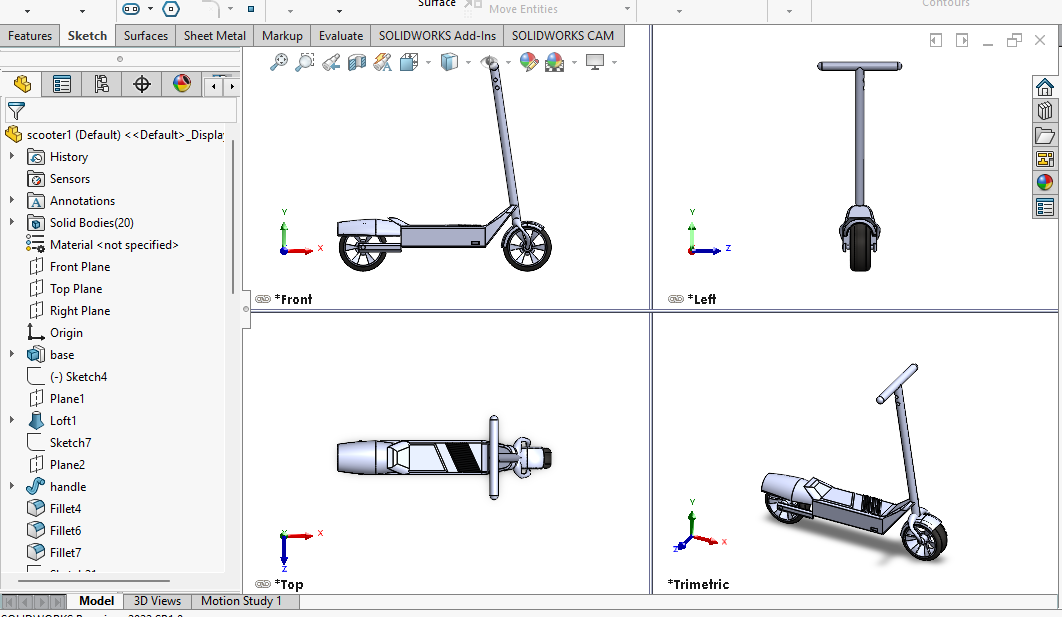1062x617 pixels.
Task: Click the Previous View icon
Action: click(331, 62)
